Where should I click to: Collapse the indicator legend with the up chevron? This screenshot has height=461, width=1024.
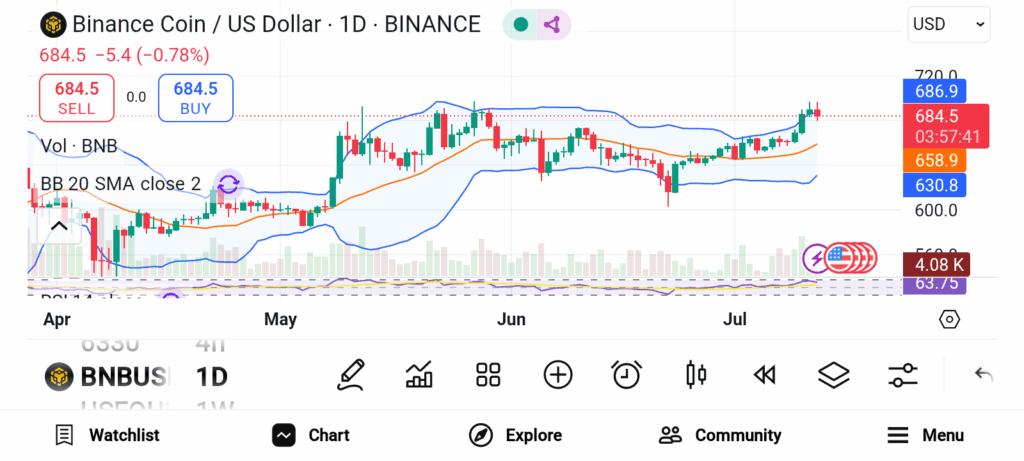[x=59, y=227]
